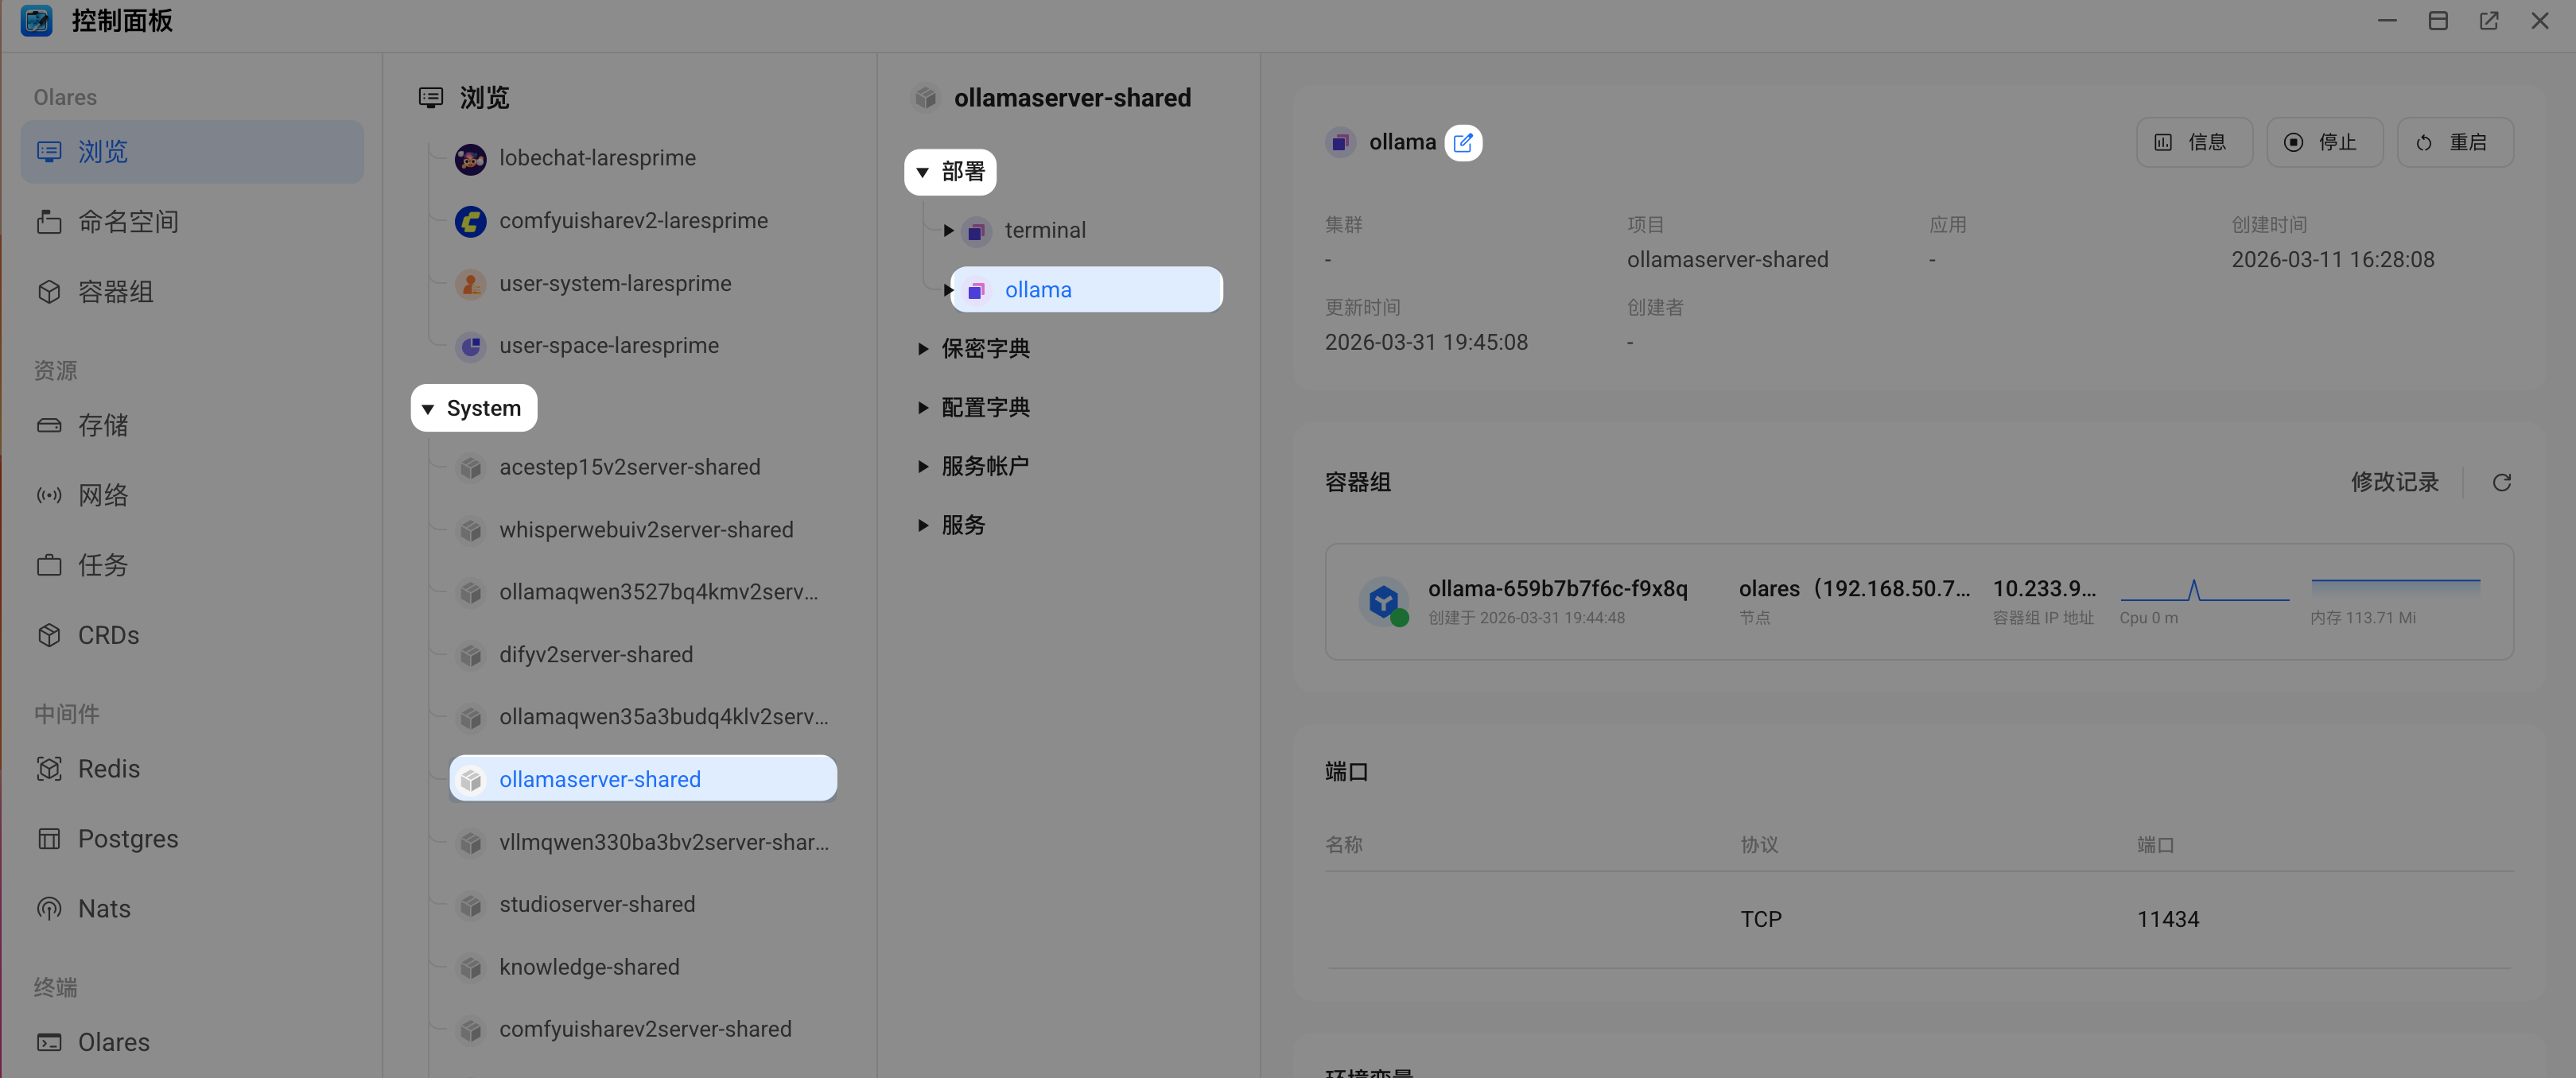
Task: Open the 任务 jobs section
Action: tap(102, 564)
